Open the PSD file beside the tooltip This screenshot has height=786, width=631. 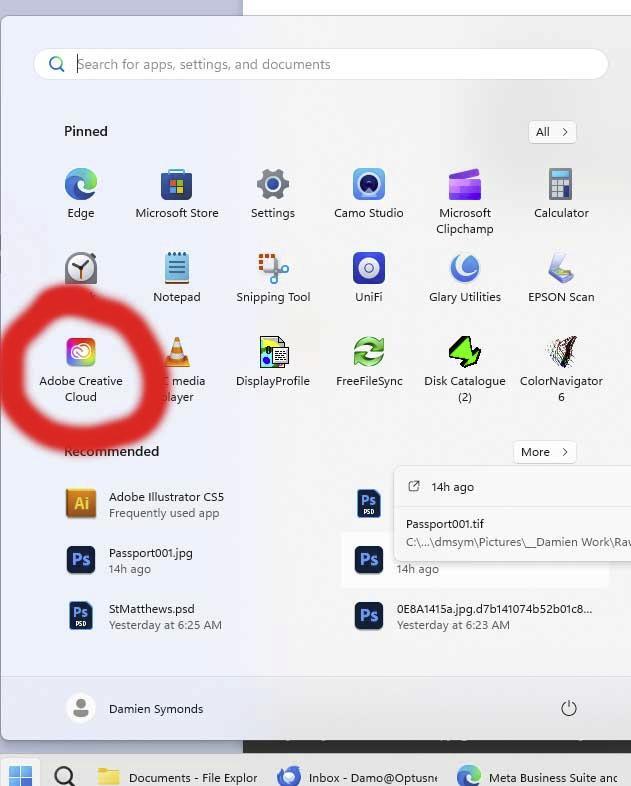[368, 503]
